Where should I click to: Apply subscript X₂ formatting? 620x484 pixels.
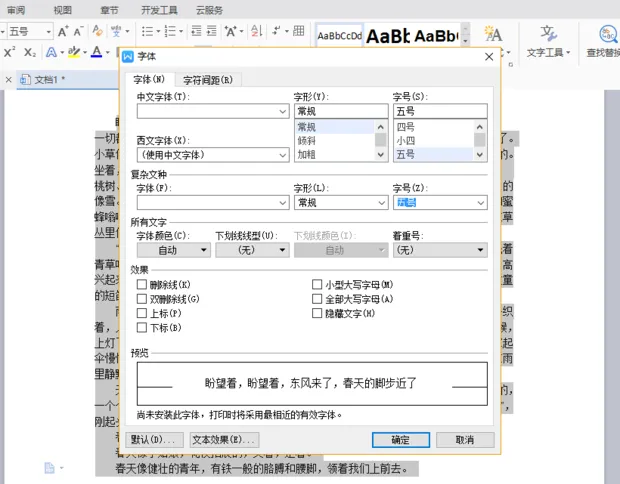30,52
